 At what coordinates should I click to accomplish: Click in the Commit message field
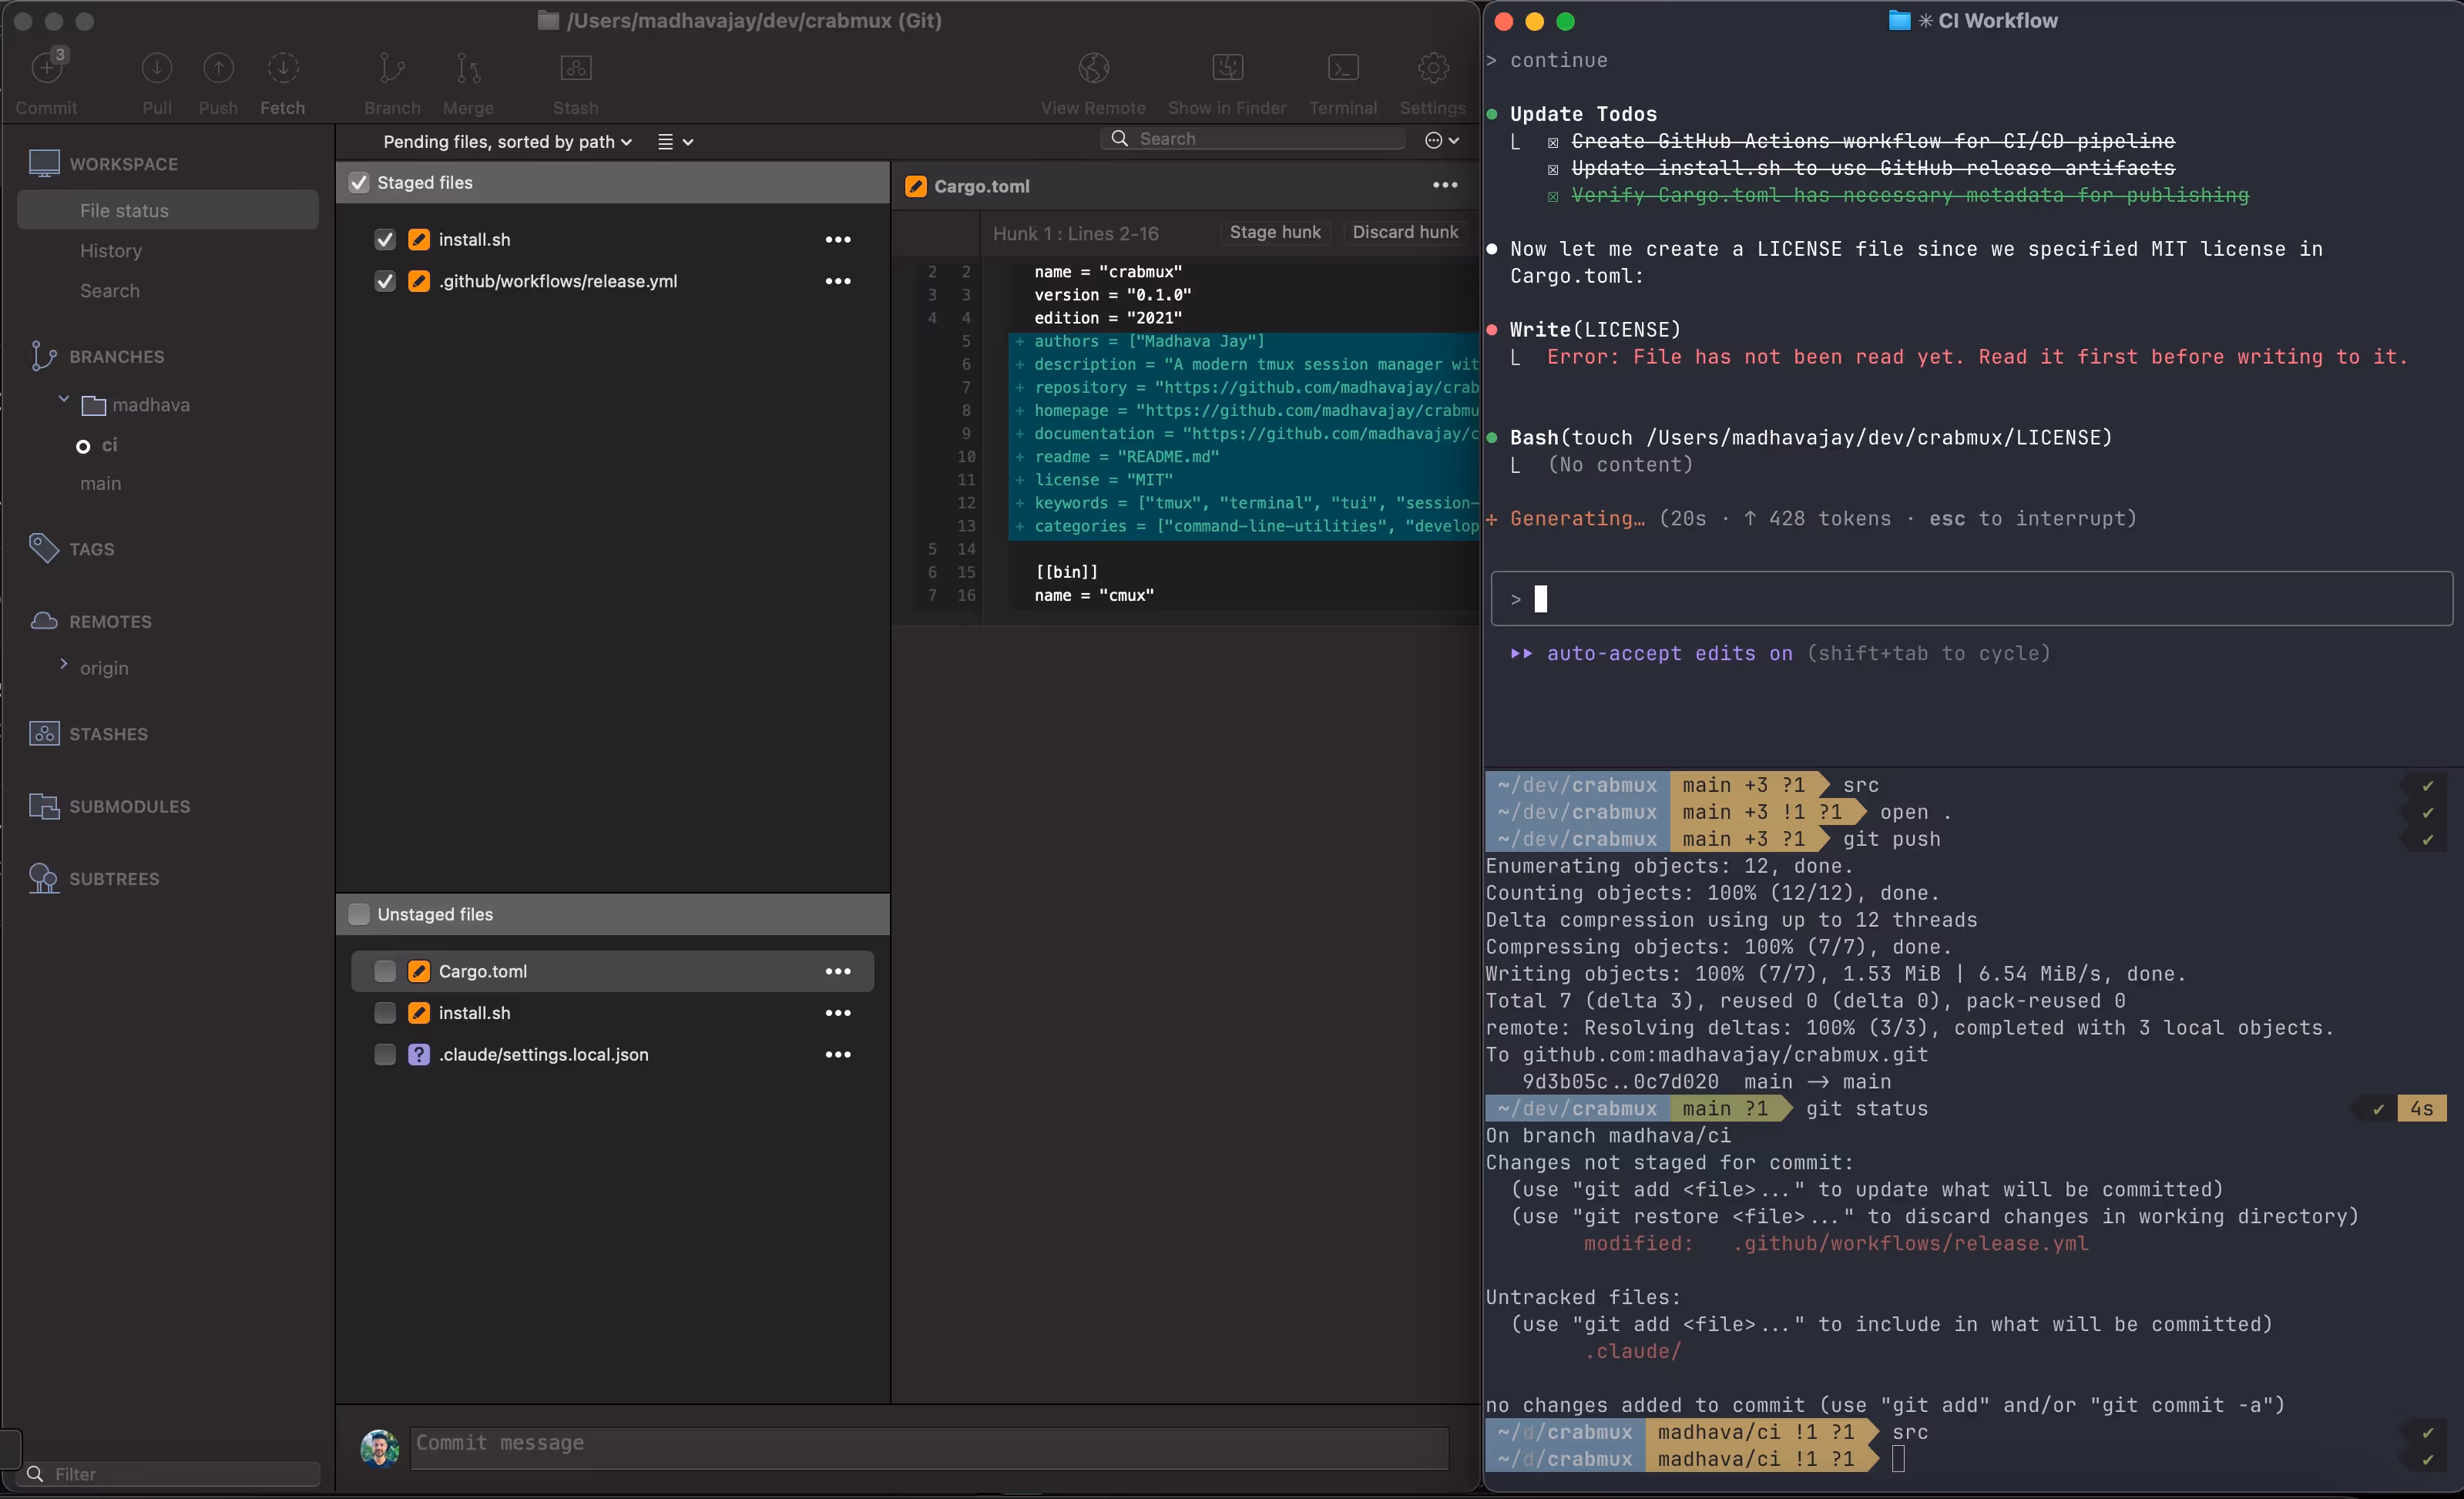(929, 1448)
